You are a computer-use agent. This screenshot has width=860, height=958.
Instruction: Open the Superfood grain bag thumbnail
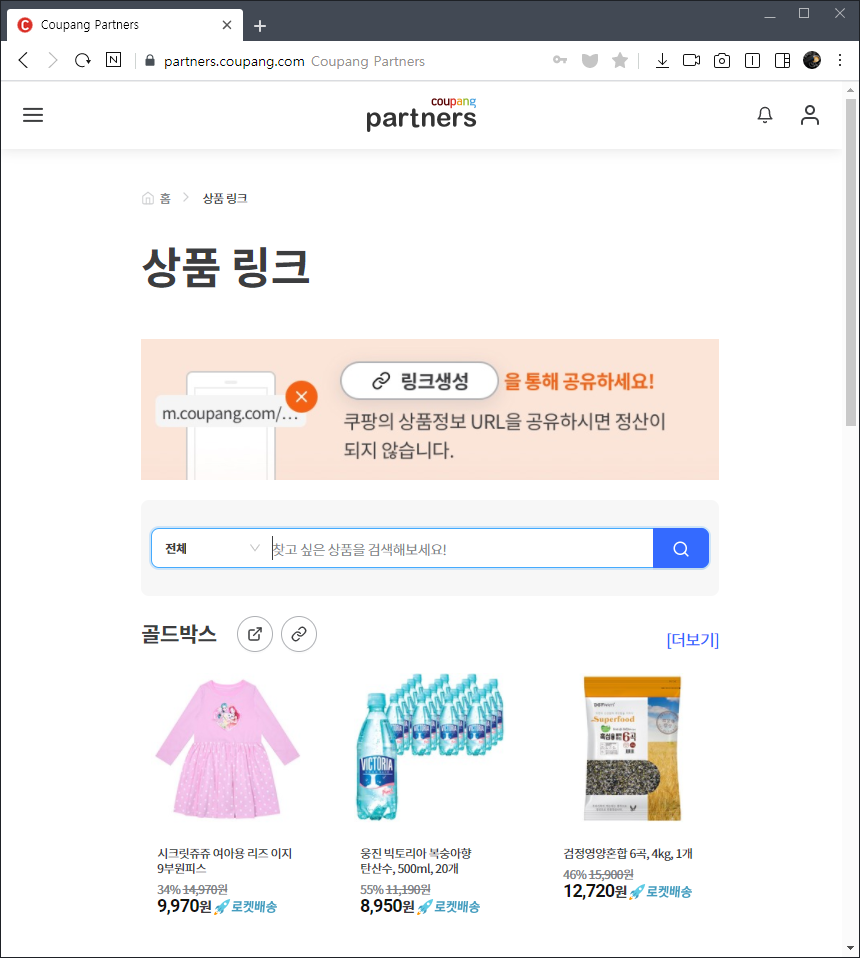[632, 748]
